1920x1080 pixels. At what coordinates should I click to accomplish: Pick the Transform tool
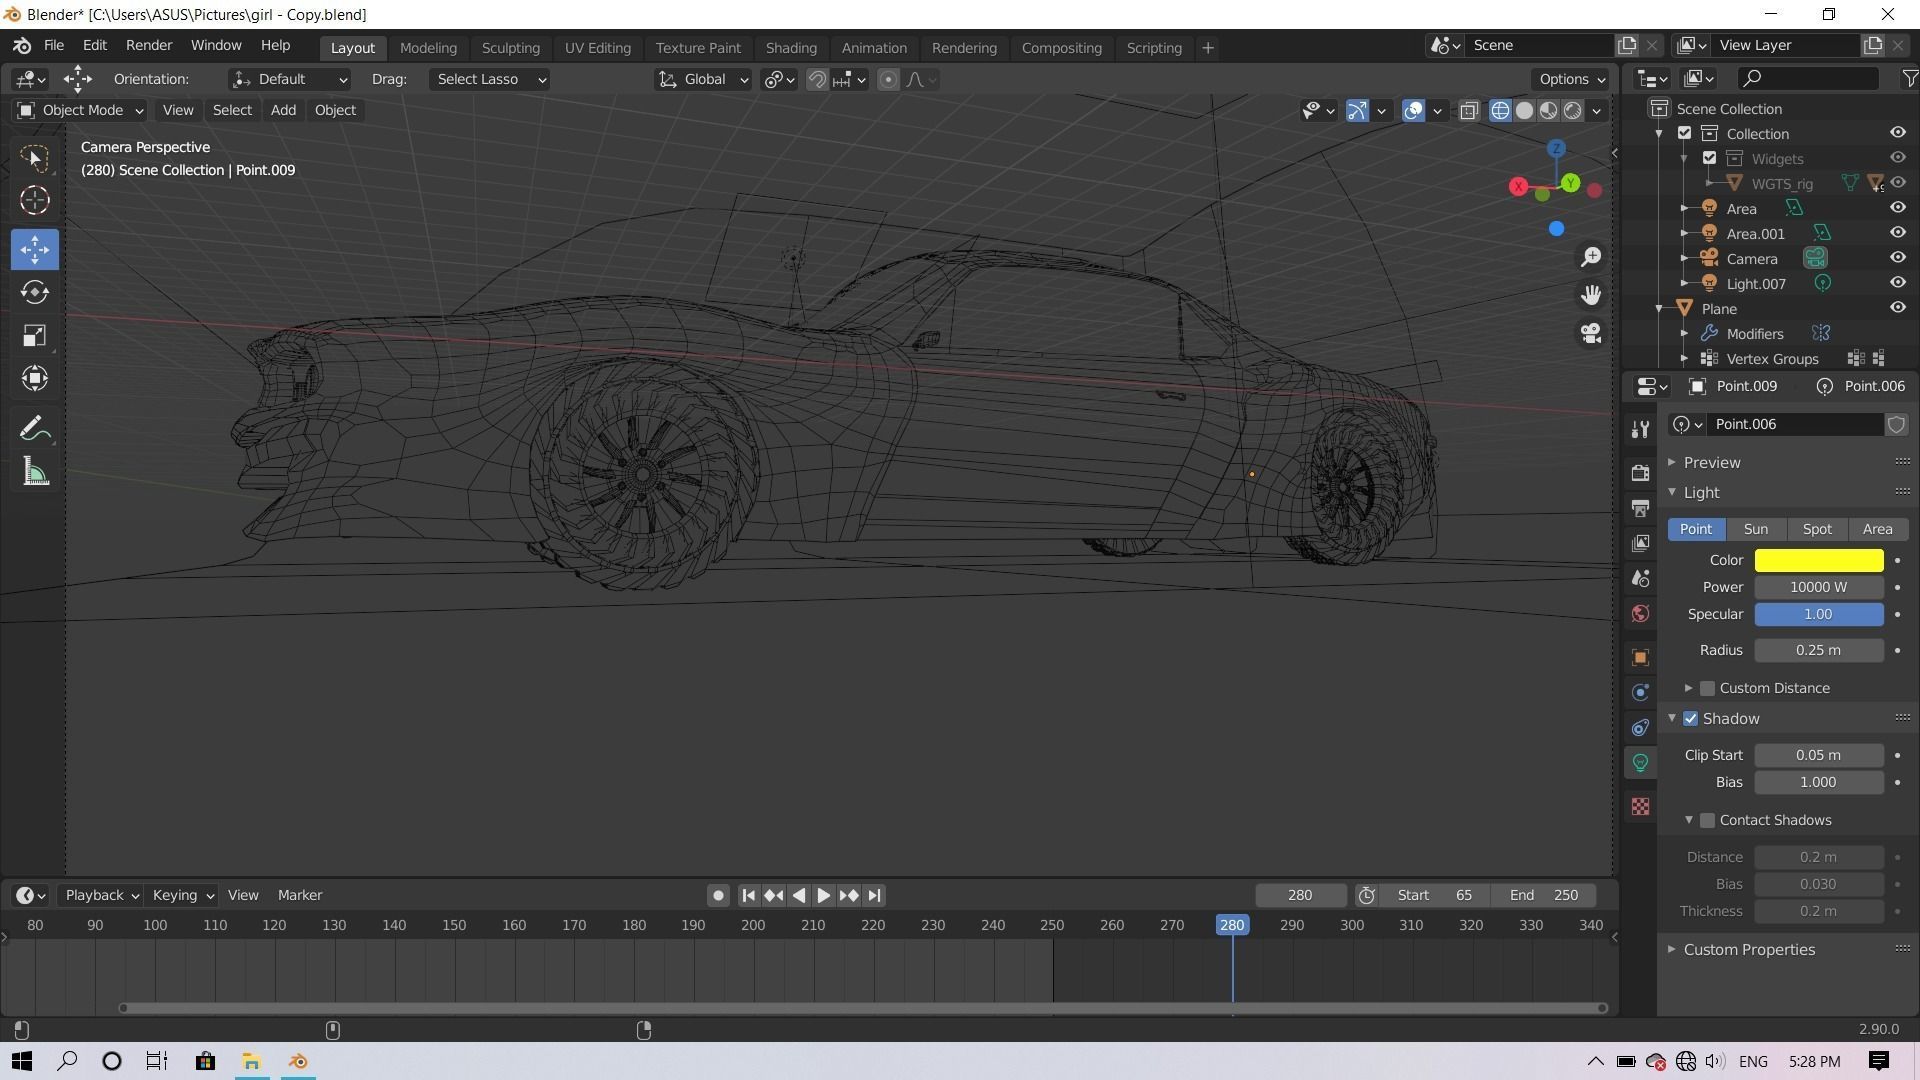point(35,378)
